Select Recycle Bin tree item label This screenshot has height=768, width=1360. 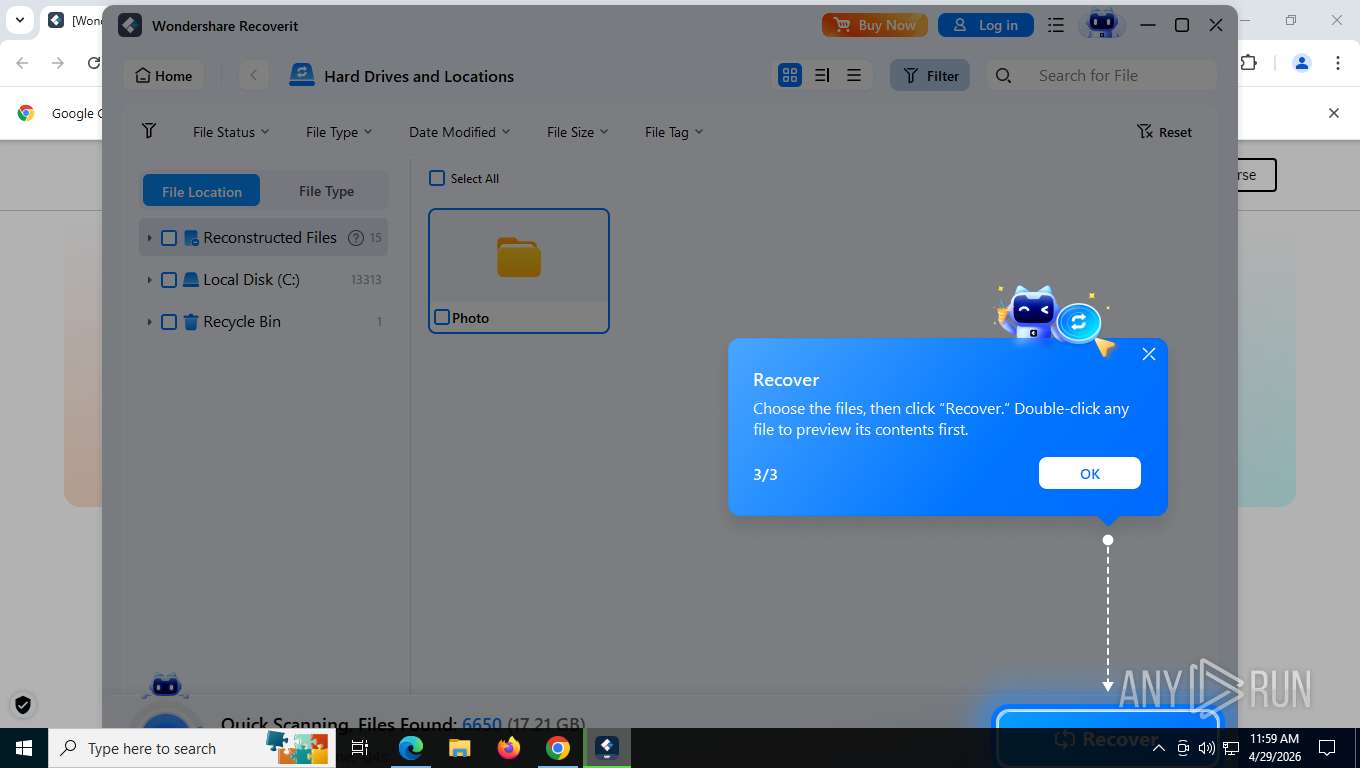point(242,322)
